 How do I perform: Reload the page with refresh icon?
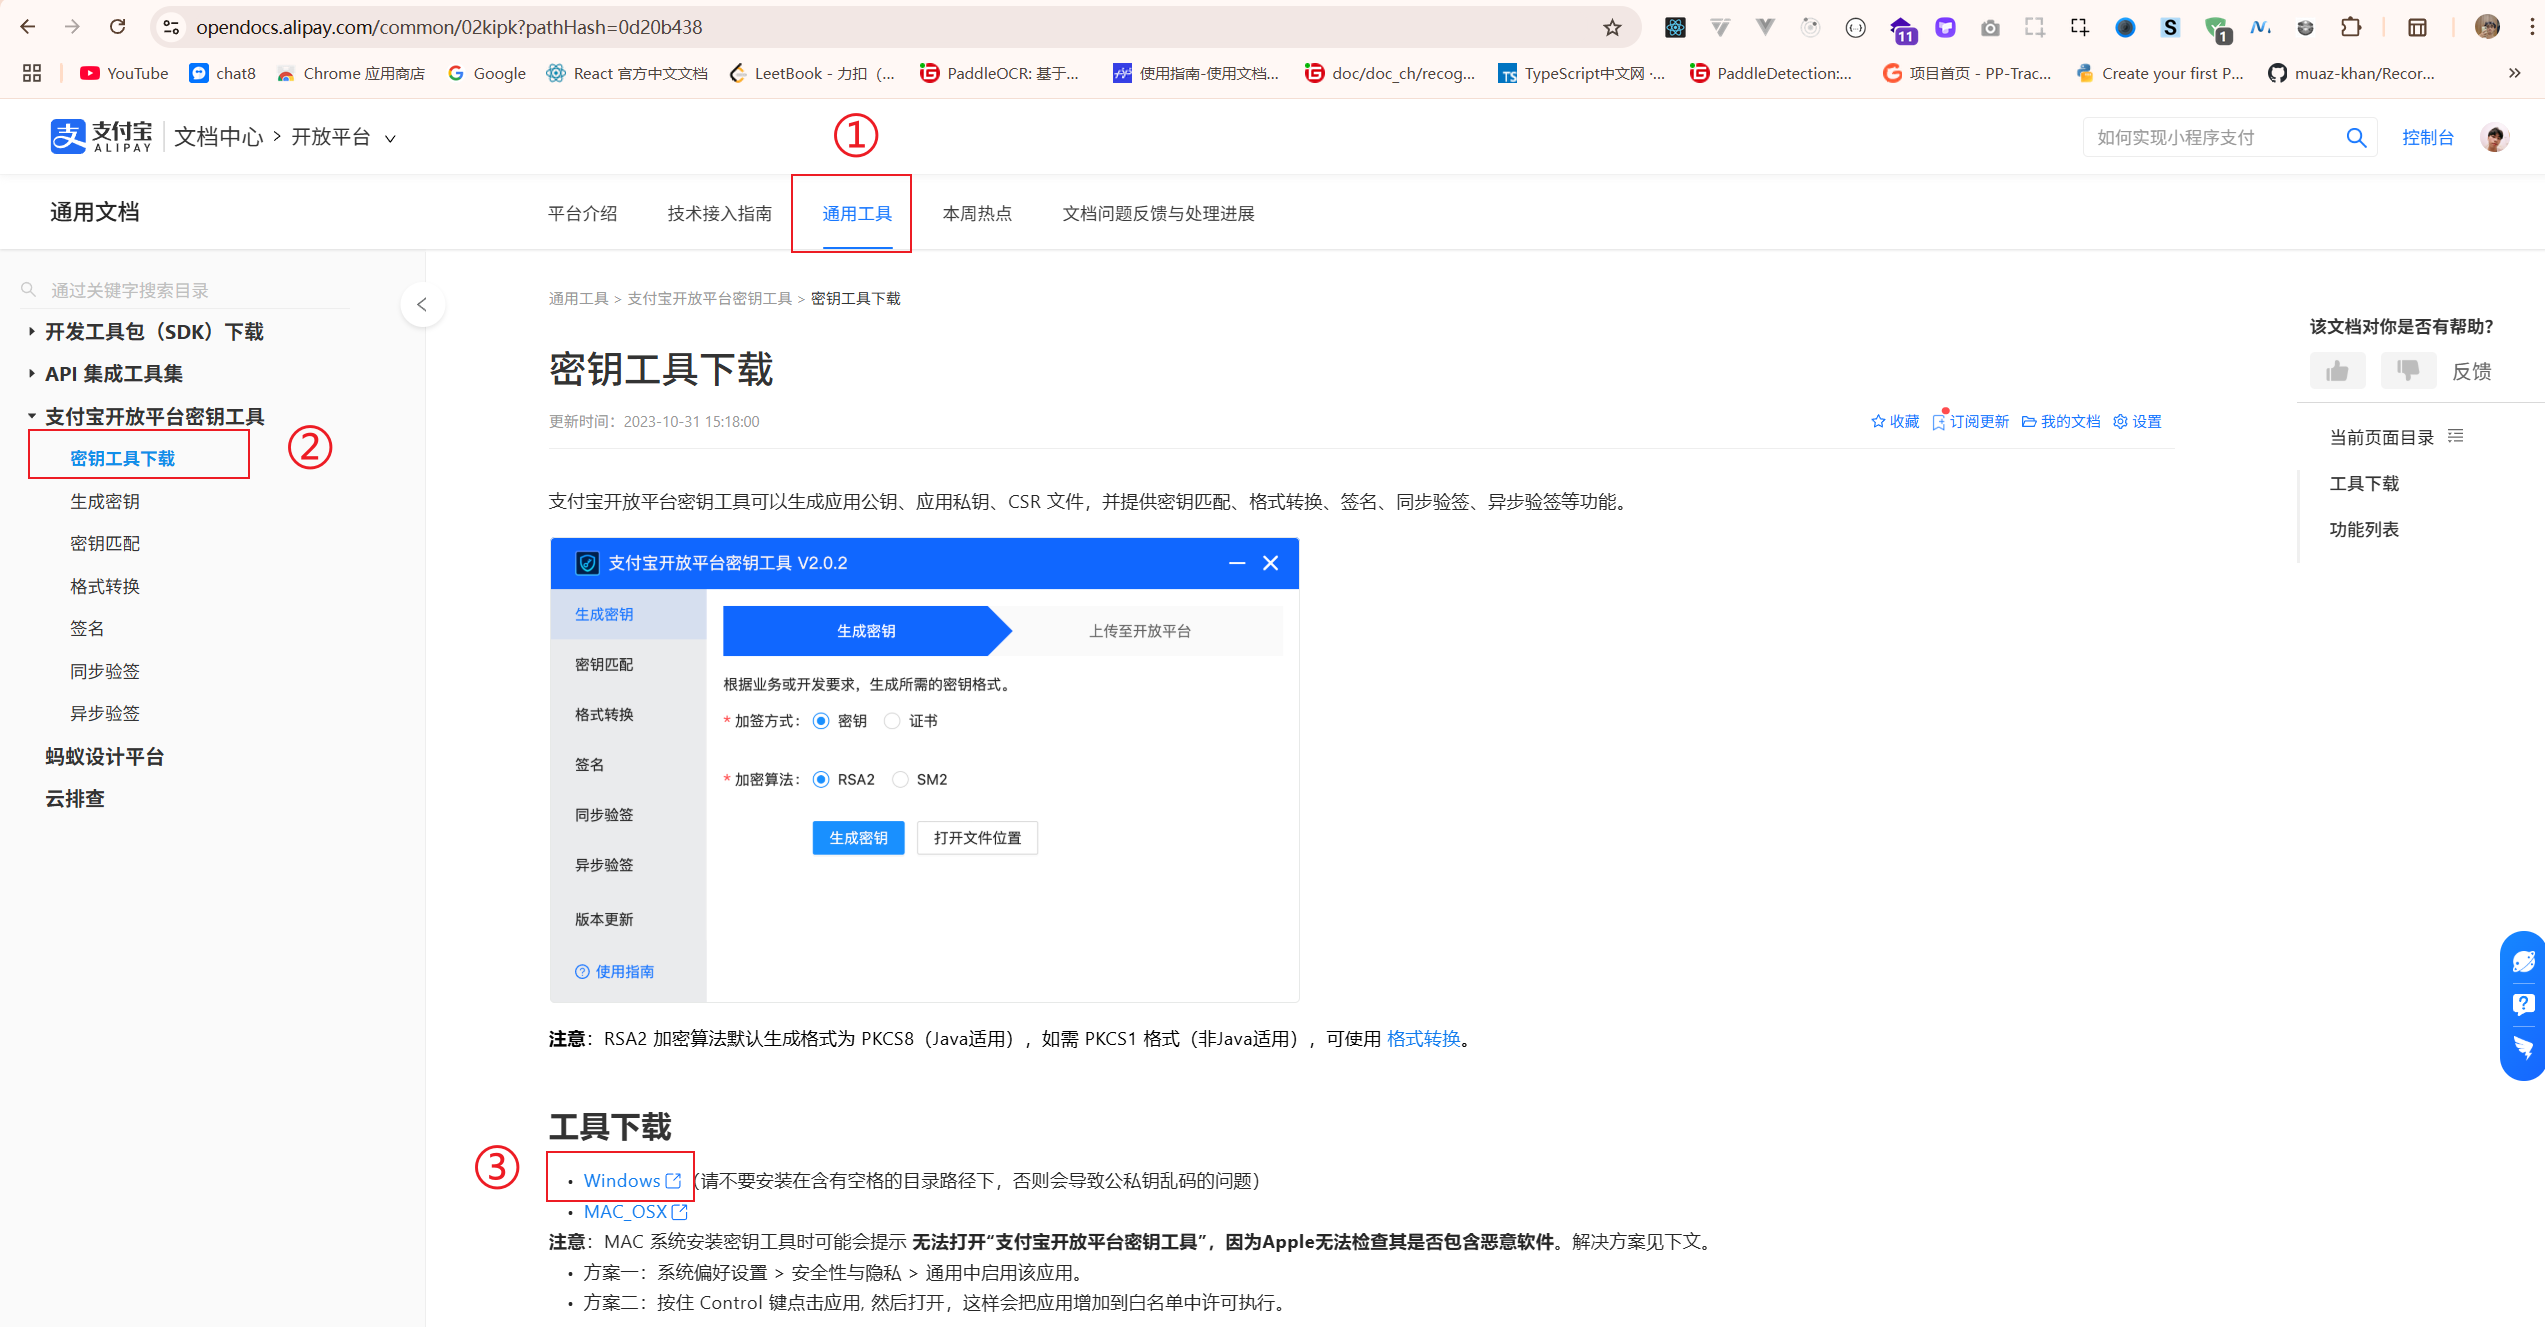(117, 27)
